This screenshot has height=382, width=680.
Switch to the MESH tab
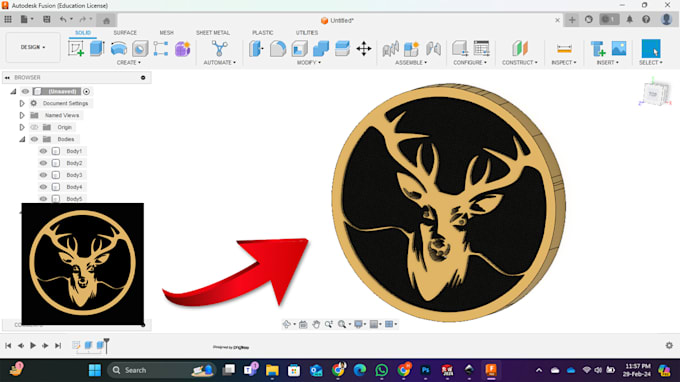click(167, 33)
